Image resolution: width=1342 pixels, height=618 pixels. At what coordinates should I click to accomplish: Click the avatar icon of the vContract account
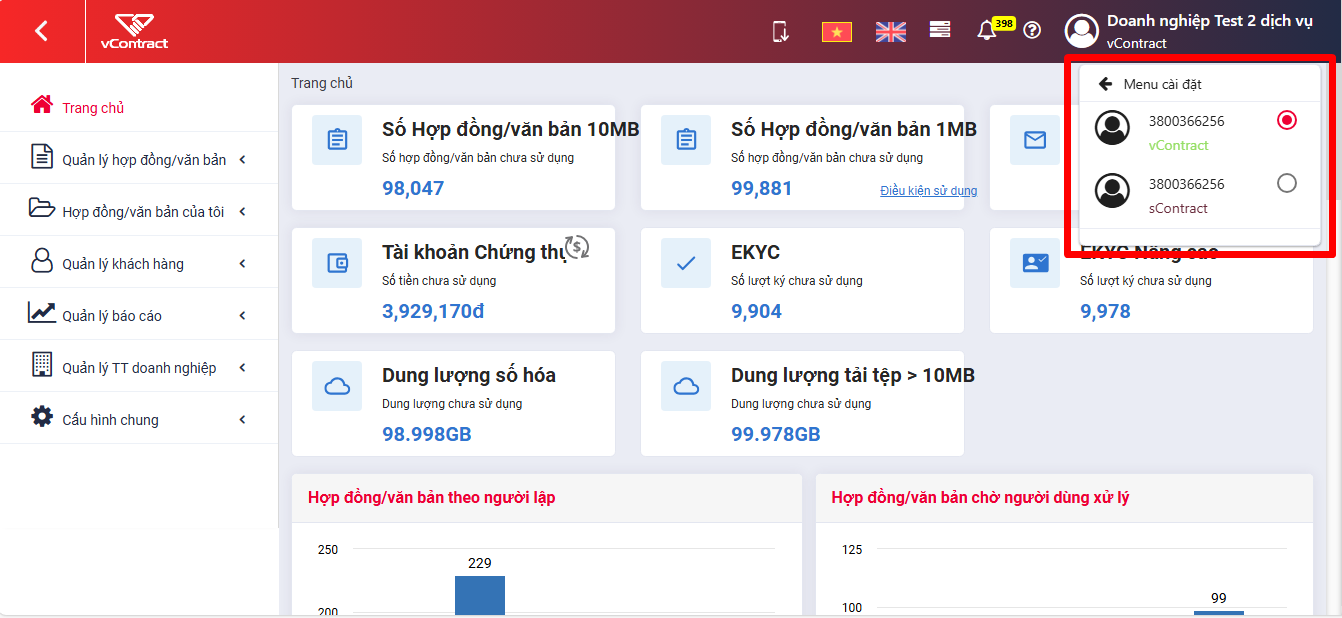[1112, 128]
